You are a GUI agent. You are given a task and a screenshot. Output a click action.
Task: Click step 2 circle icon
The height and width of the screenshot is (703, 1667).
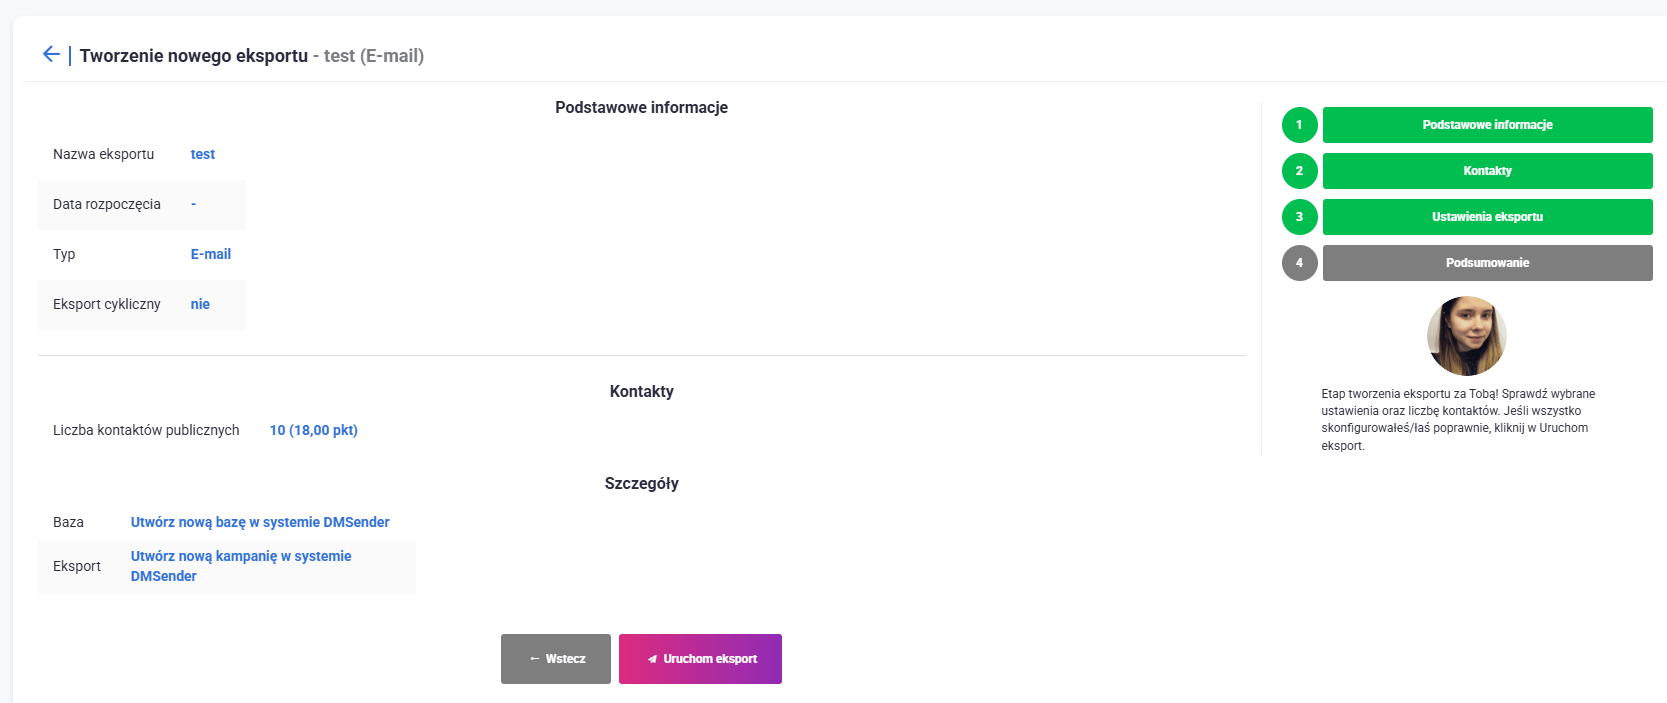(1299, 171)
